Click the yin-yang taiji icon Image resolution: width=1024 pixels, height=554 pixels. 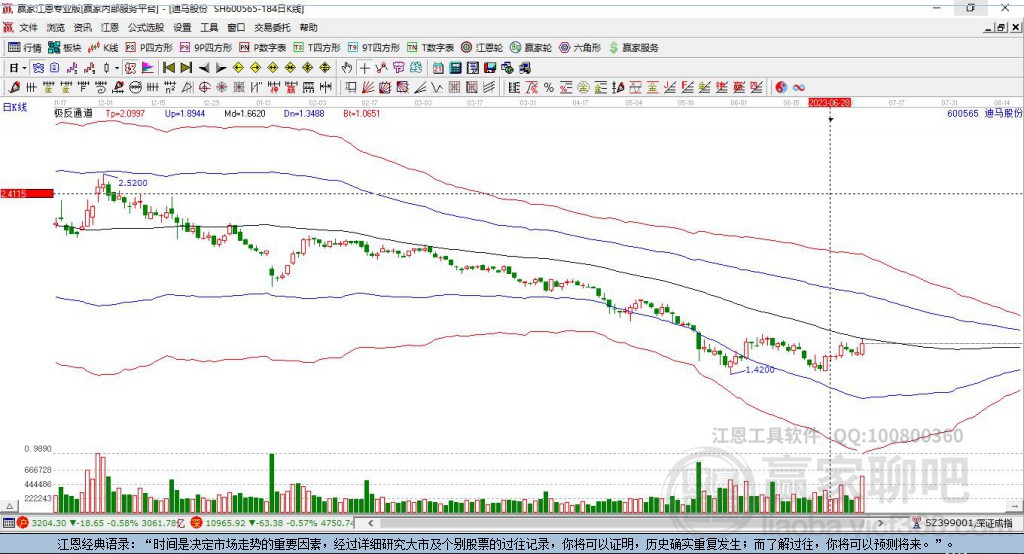781,88
